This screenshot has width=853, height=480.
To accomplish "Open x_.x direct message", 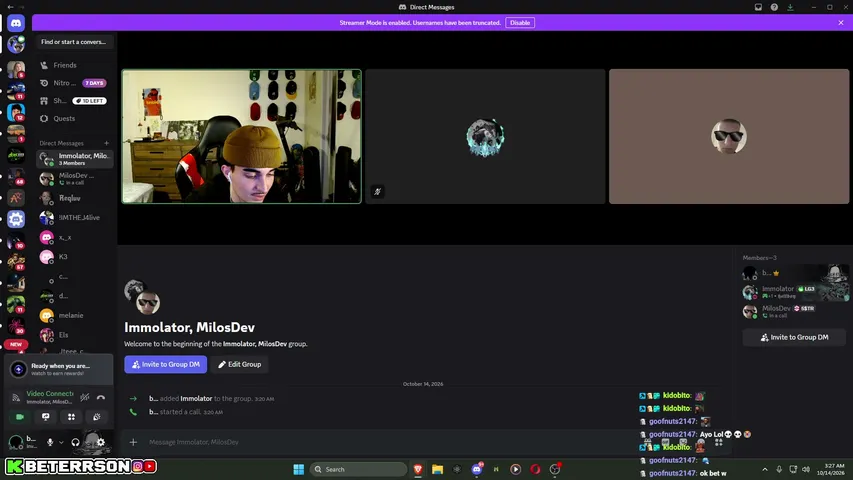I will point(75,237).
